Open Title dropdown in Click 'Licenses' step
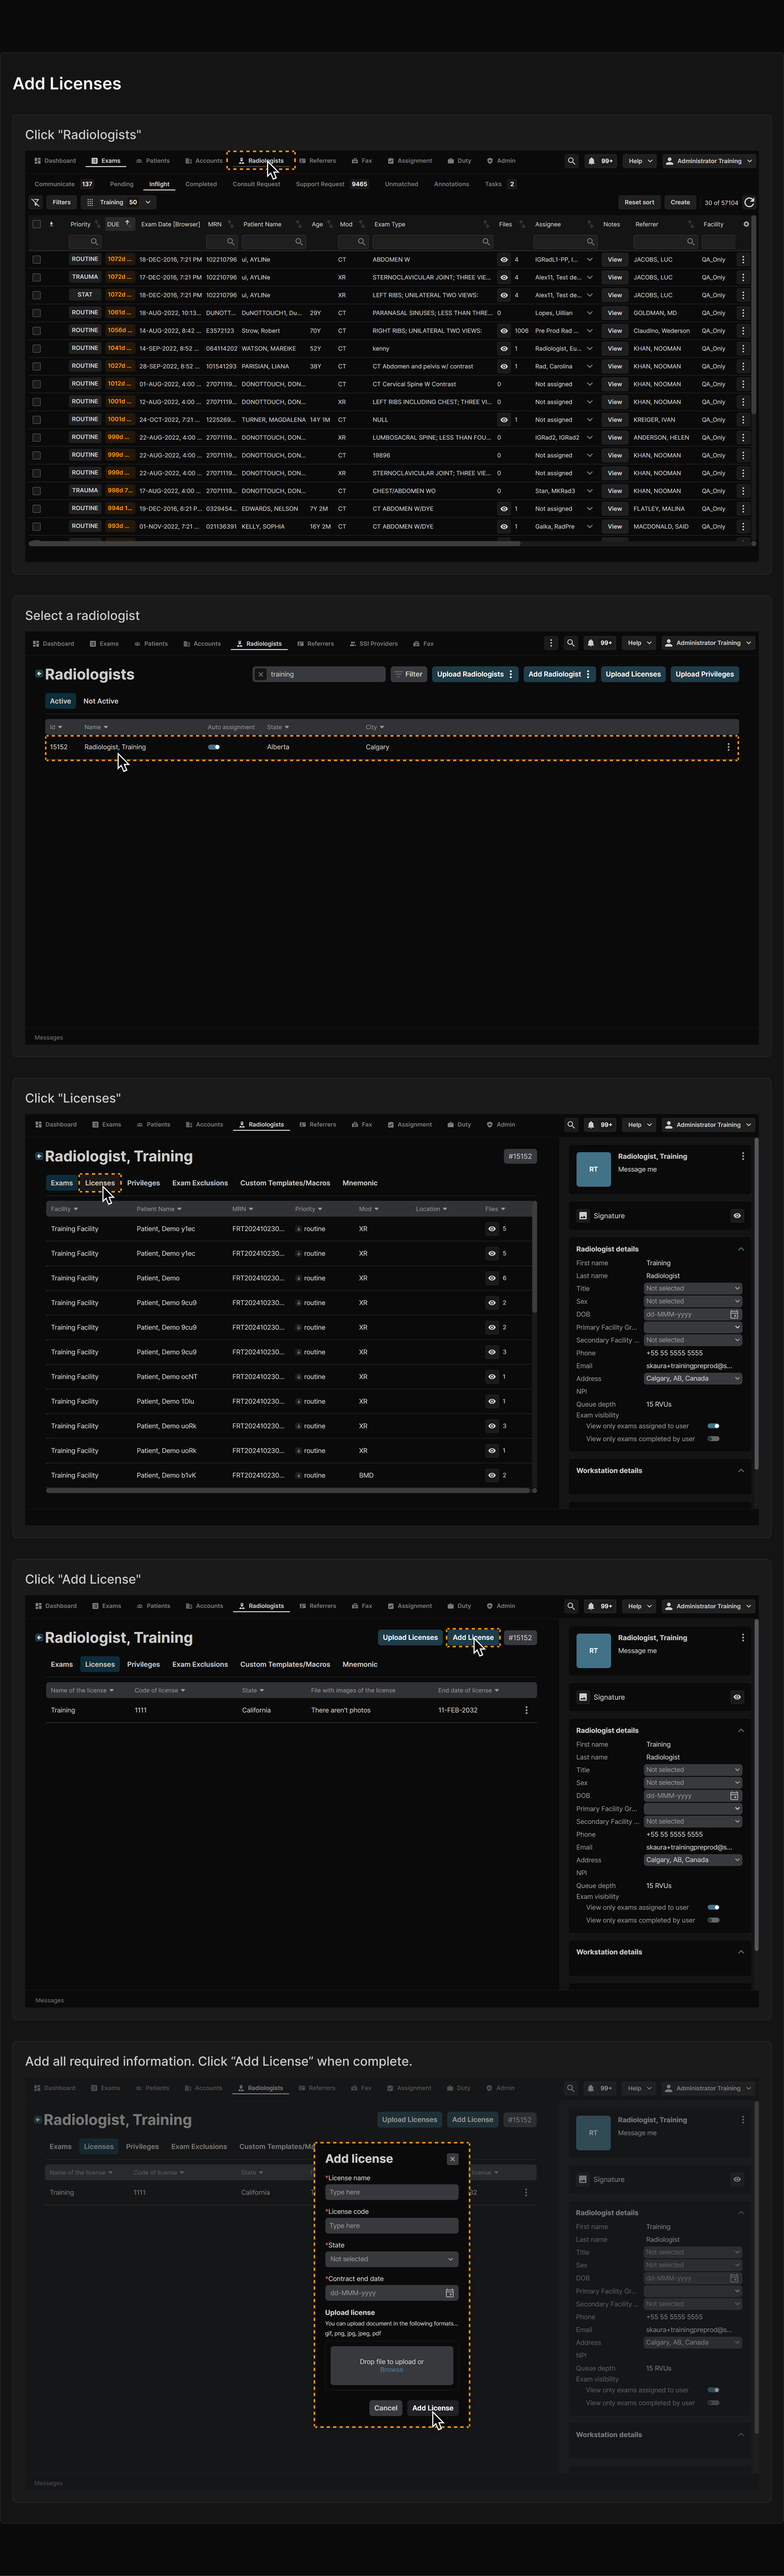This screenshot has width=784, height=2576. point(693,1289)
